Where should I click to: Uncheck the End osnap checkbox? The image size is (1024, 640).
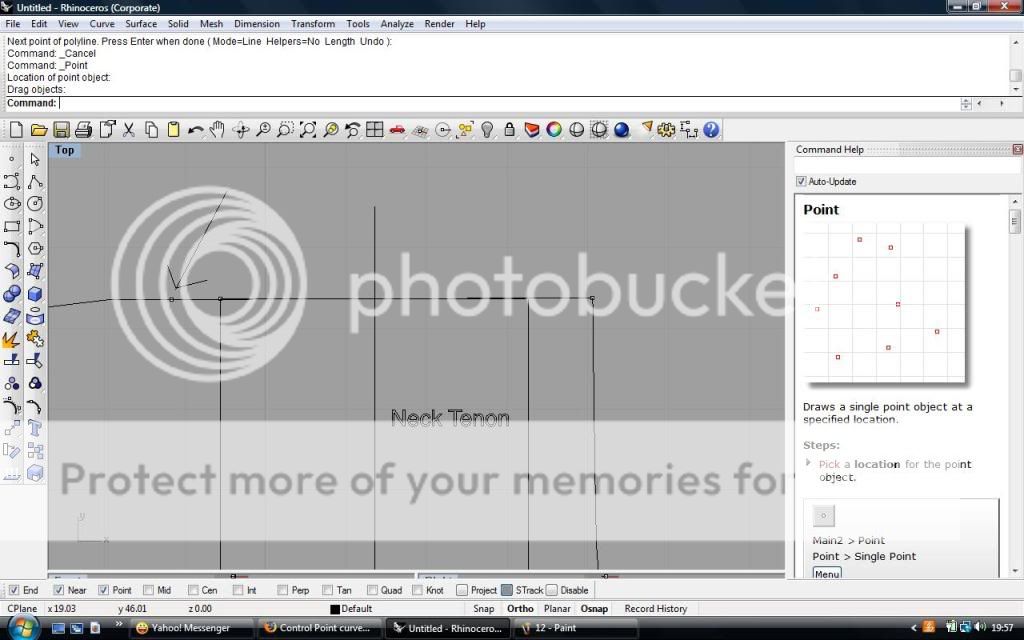click(14, 590)
